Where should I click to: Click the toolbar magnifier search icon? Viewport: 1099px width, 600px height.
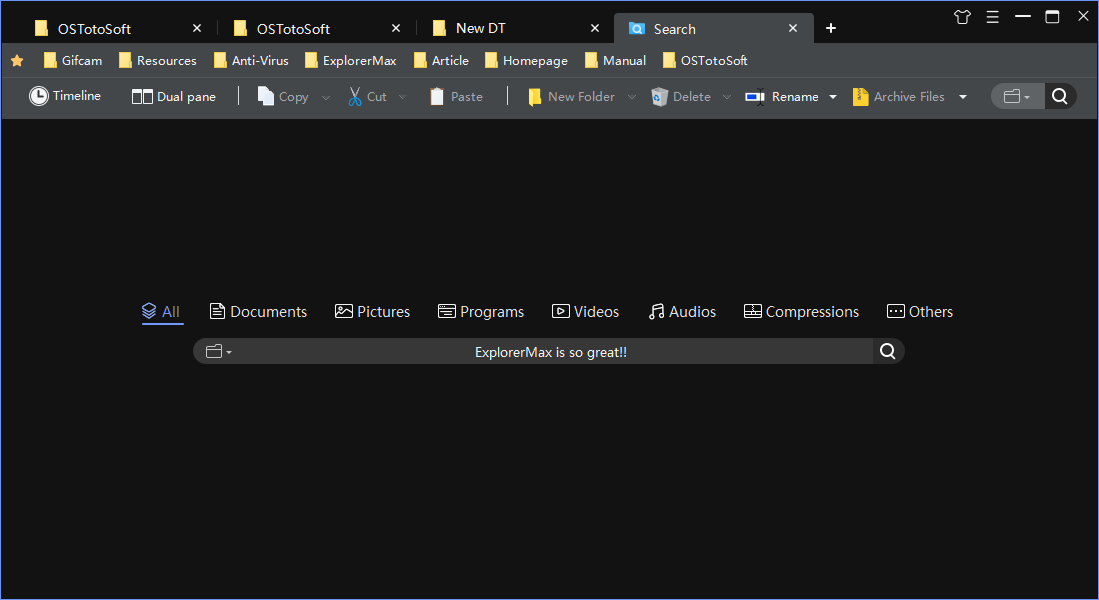[x=1060, y=96]
